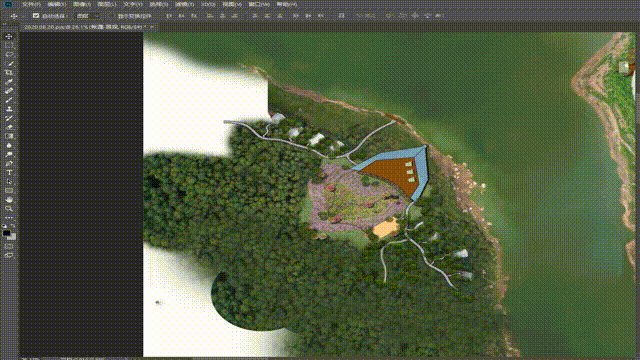This screenshot has height=360, width=640.
Task: Click Distribute Left Edges icon
Action: tap(296, 16)
